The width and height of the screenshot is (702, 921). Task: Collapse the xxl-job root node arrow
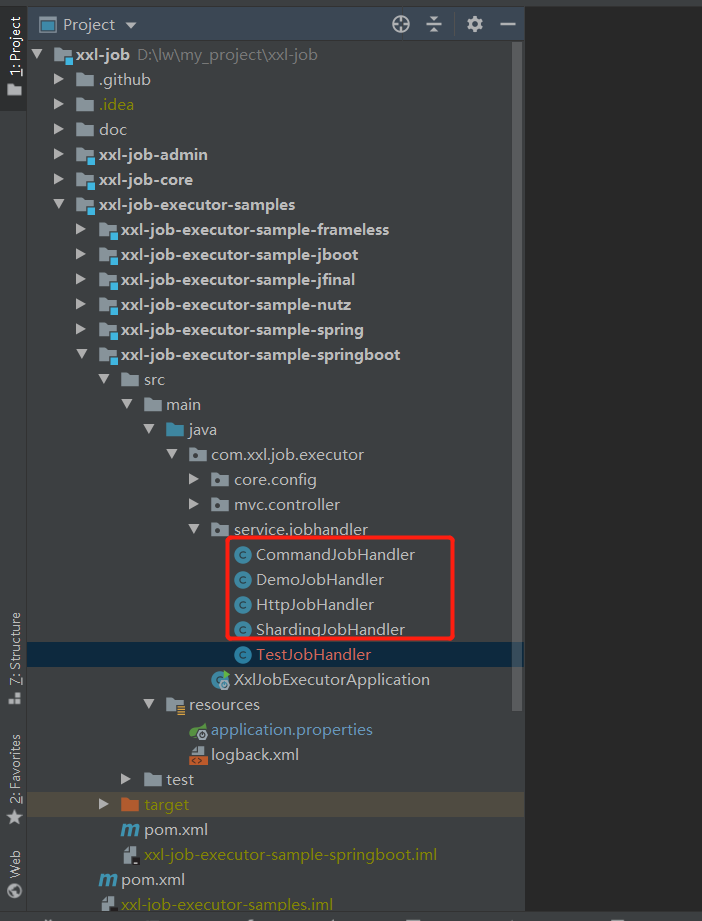pos(38,54)
